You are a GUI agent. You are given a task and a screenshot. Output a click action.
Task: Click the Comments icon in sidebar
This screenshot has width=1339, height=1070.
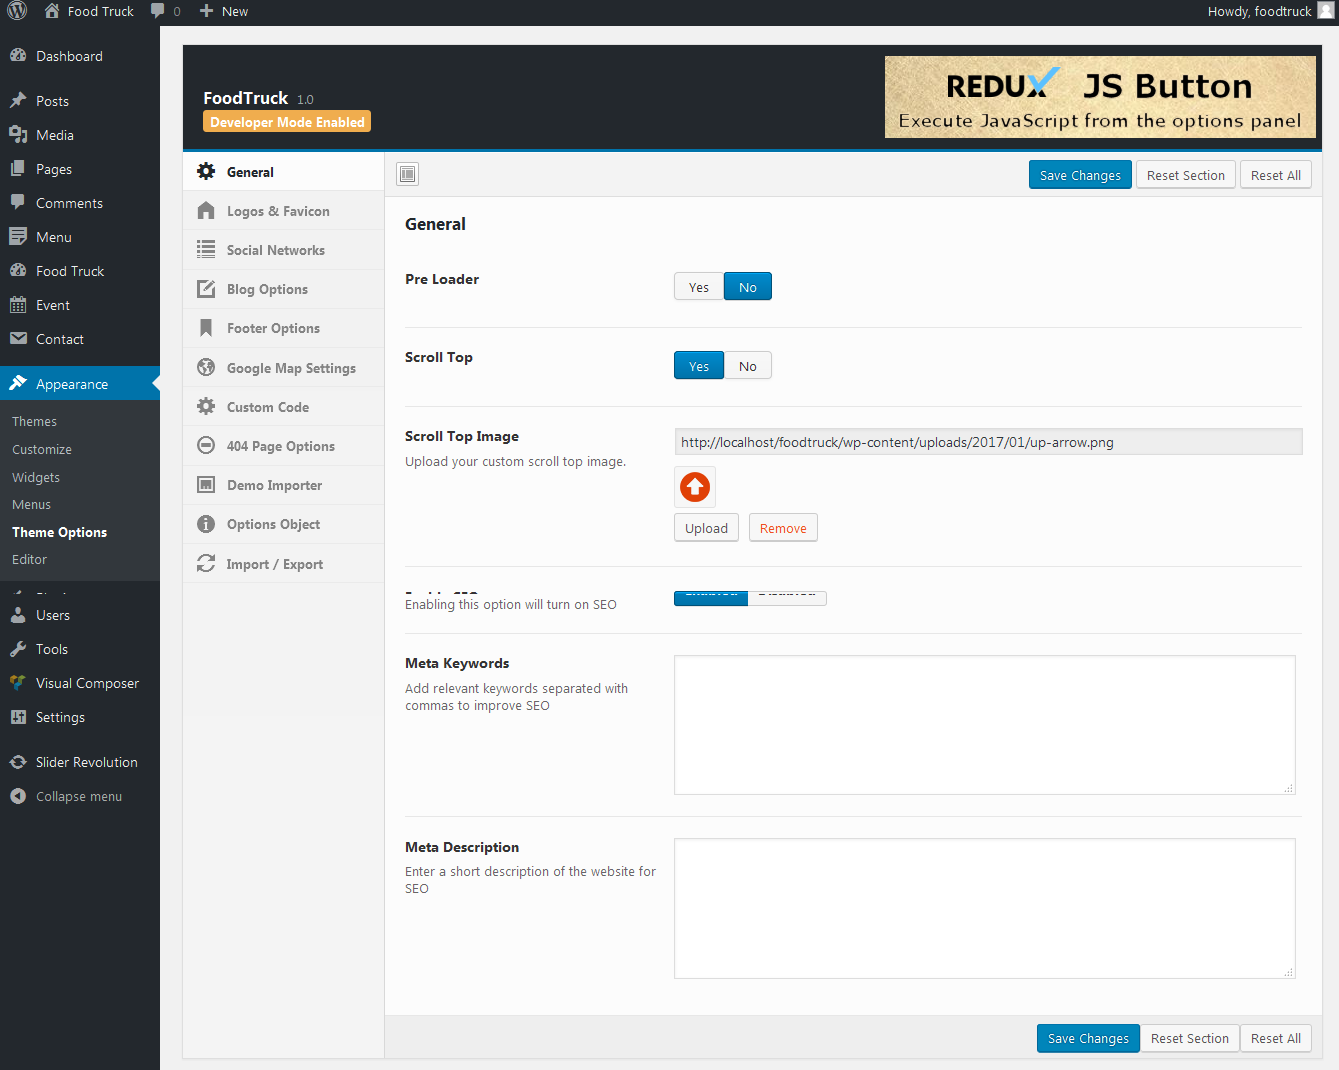tap(18, 203)
